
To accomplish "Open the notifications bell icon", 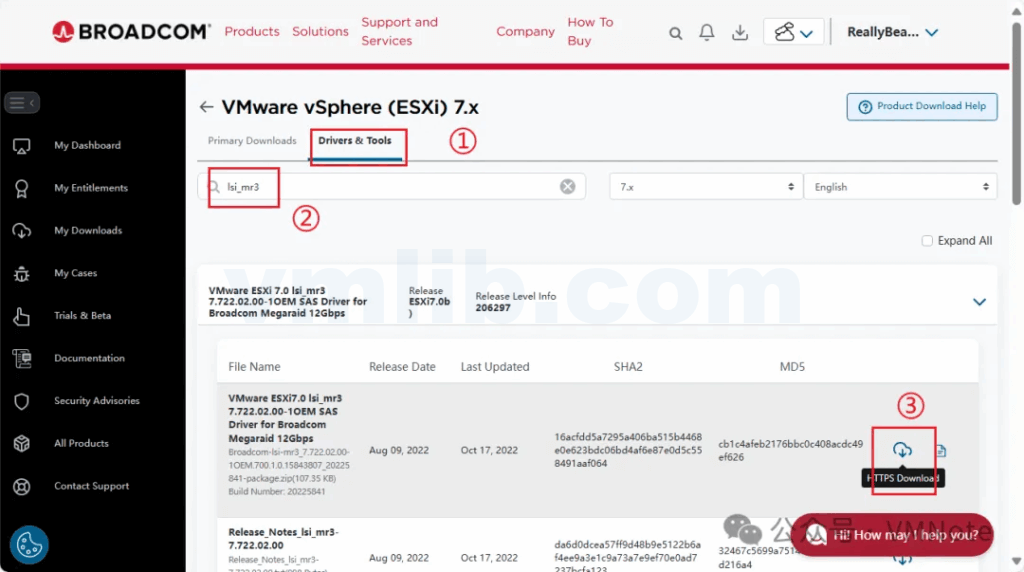I will (707, 33).
